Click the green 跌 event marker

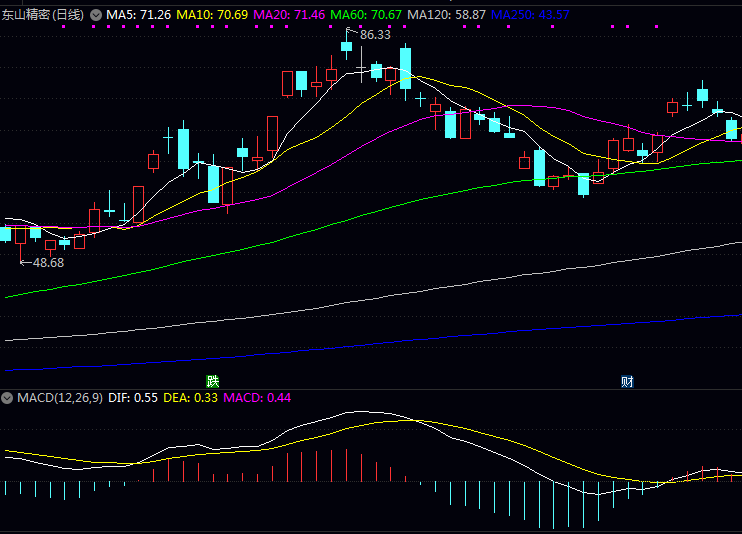212,381
